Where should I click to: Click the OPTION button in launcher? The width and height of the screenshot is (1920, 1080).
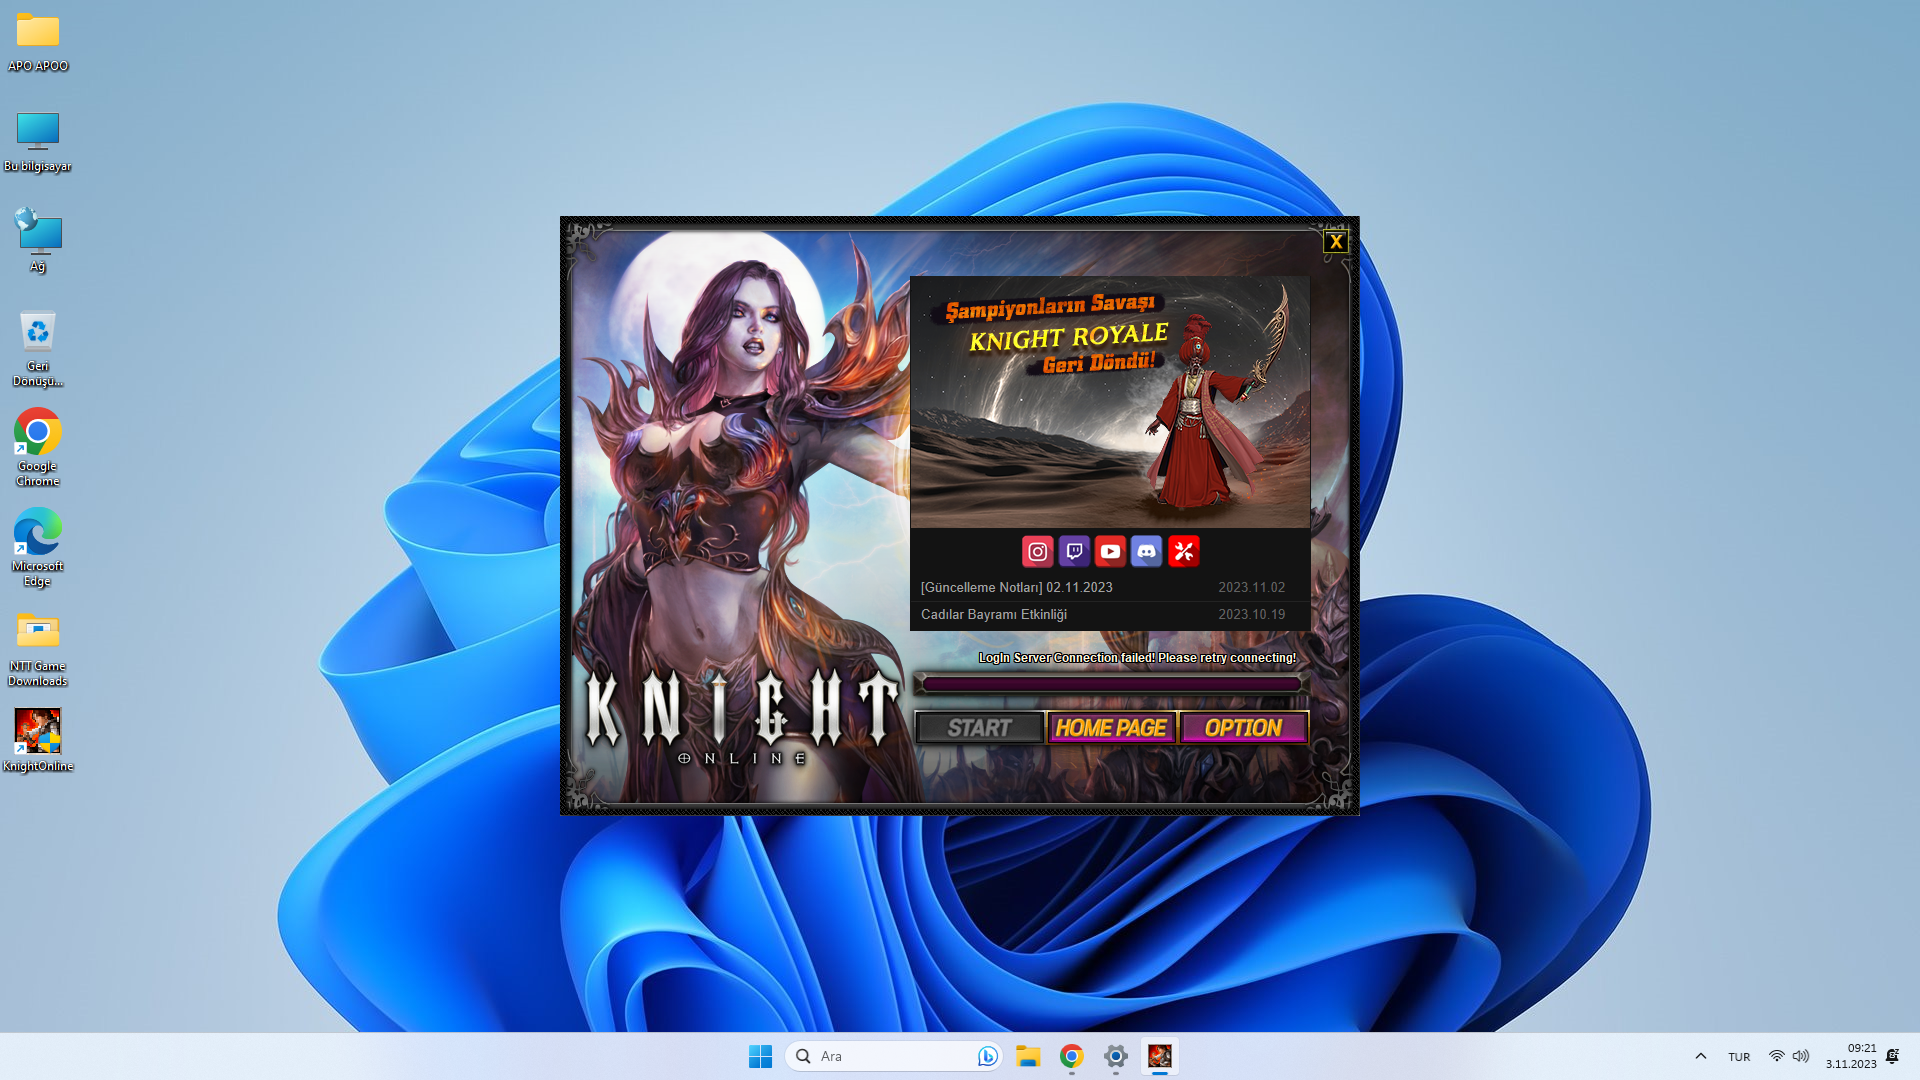coord(1242,727)
